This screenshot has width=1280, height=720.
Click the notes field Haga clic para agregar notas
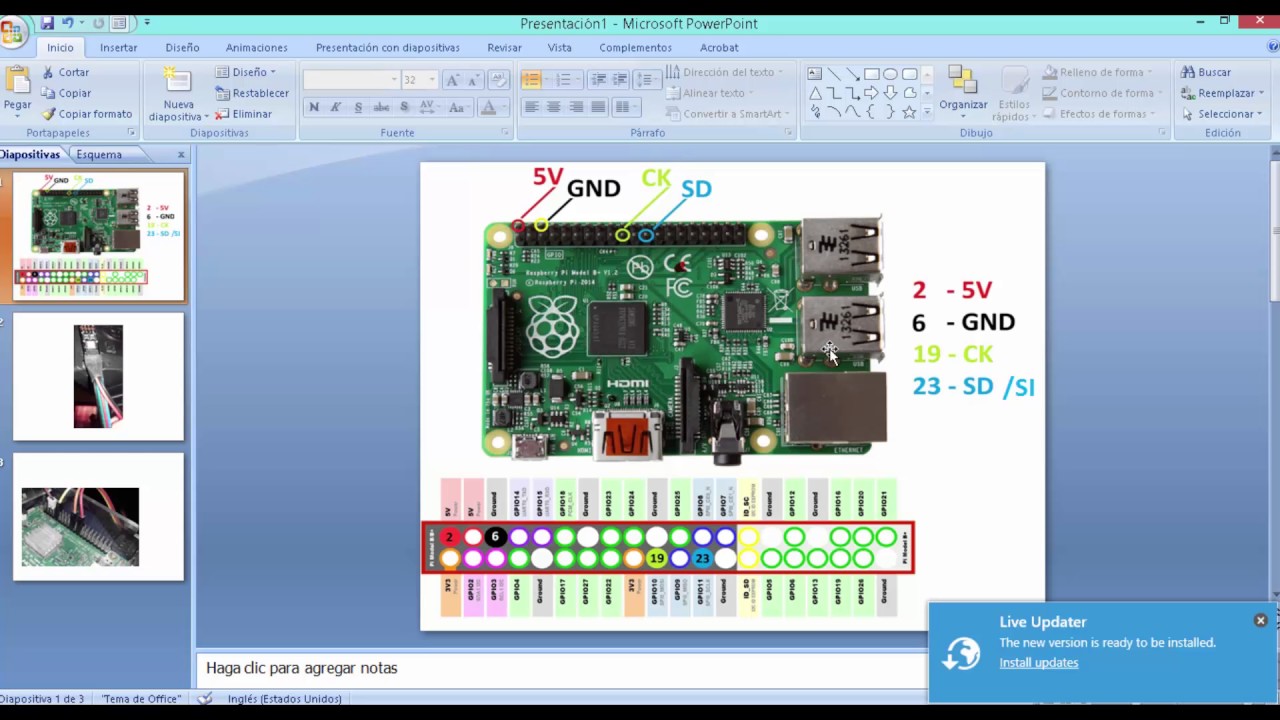pos(561,668)
